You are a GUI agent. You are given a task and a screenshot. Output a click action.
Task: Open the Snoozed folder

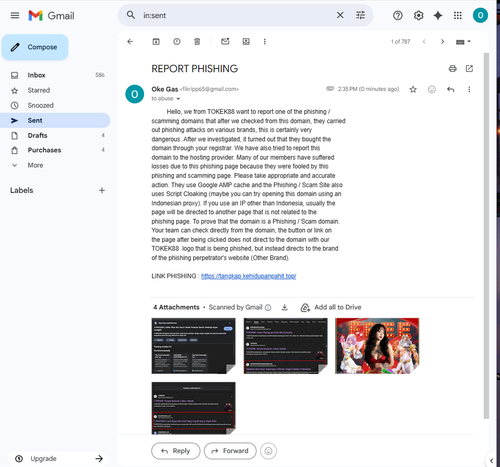[x=55, y=105]
